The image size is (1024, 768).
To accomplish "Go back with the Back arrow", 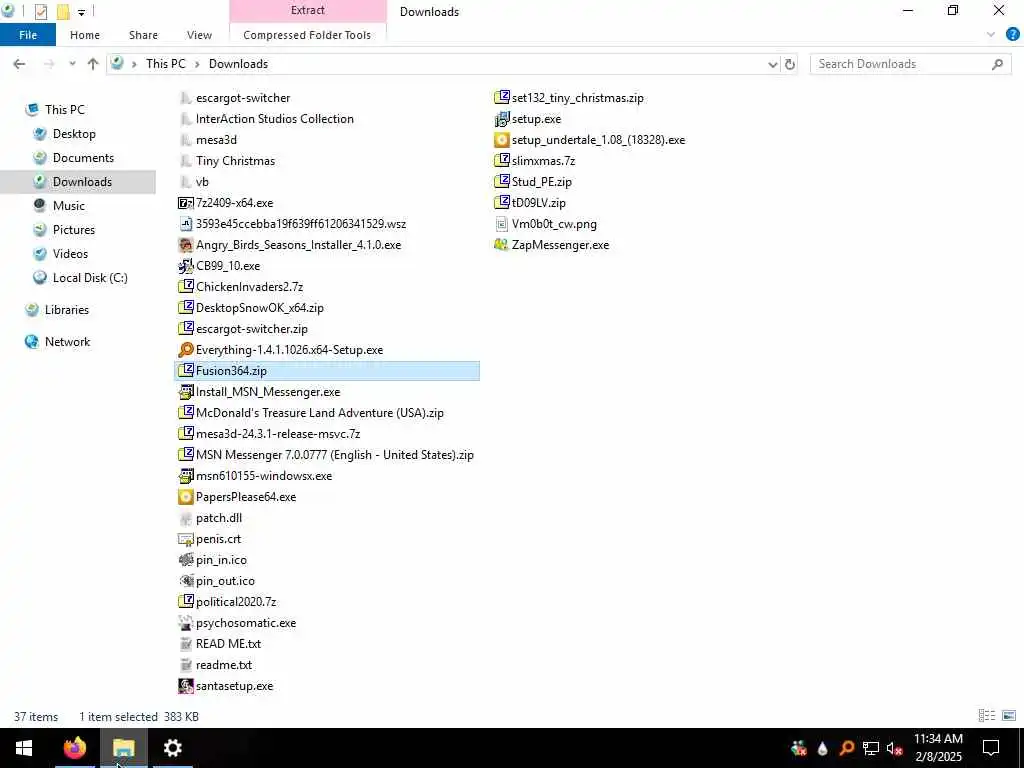I will (20, 64).
